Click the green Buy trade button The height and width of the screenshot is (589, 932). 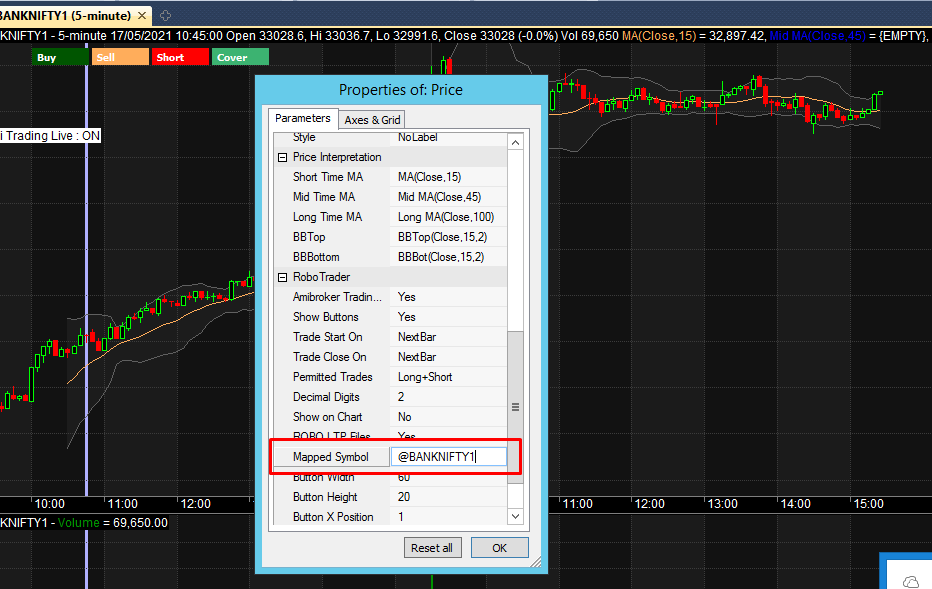coord(60,57)
